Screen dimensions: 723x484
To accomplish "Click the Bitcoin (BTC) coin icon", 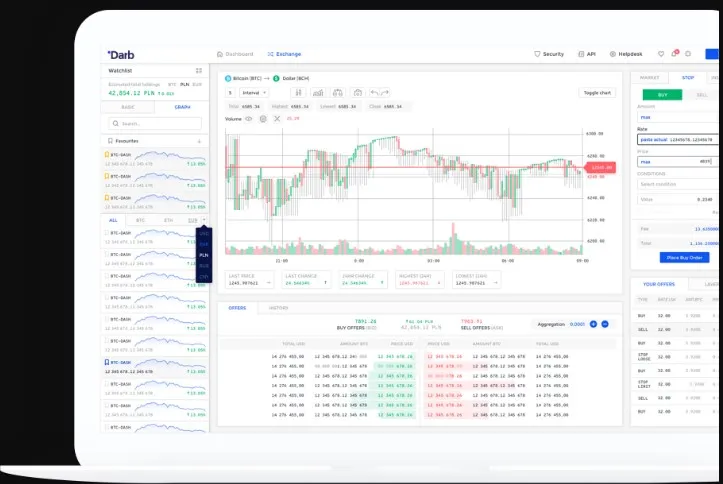I will pyautogui.click(x=228, y=78).
